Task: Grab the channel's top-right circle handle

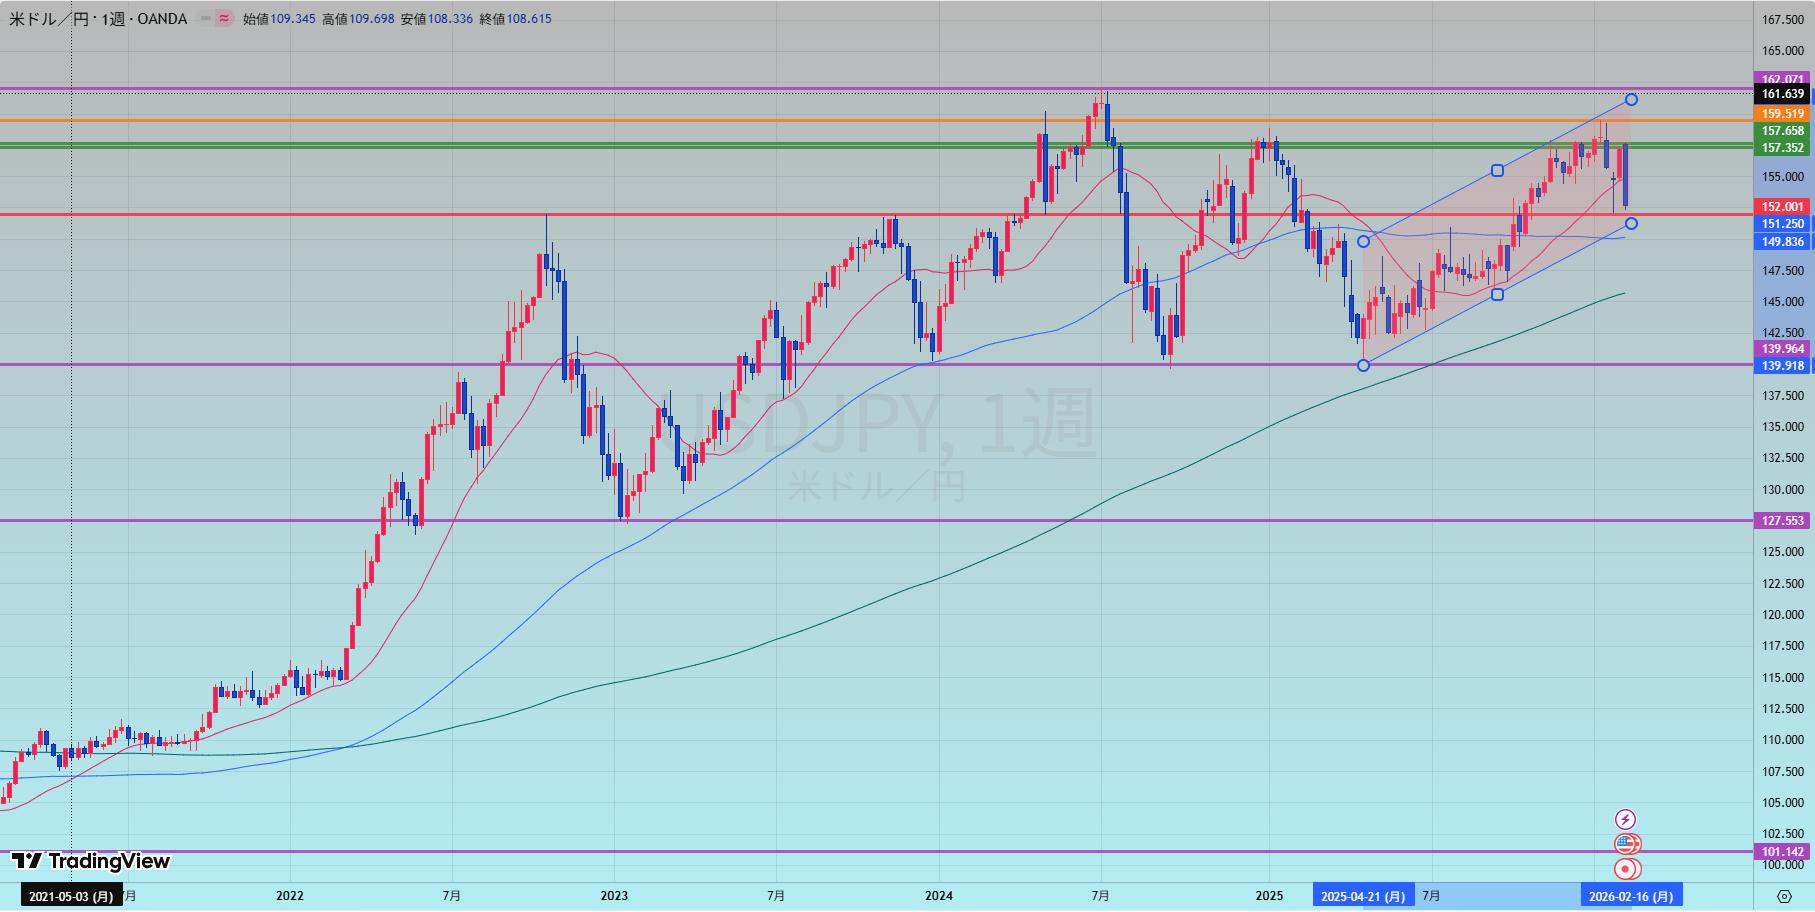Action: 1631,99
